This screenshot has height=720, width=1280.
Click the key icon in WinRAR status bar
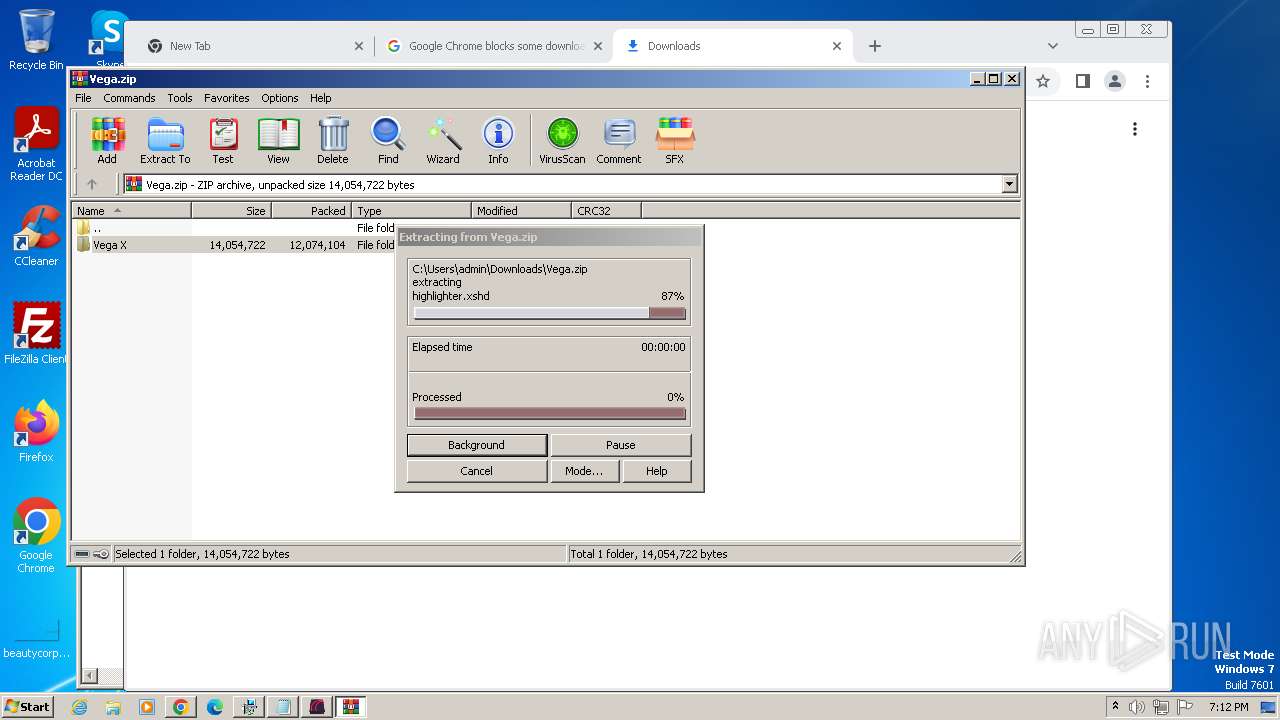[x=101, y=554]
